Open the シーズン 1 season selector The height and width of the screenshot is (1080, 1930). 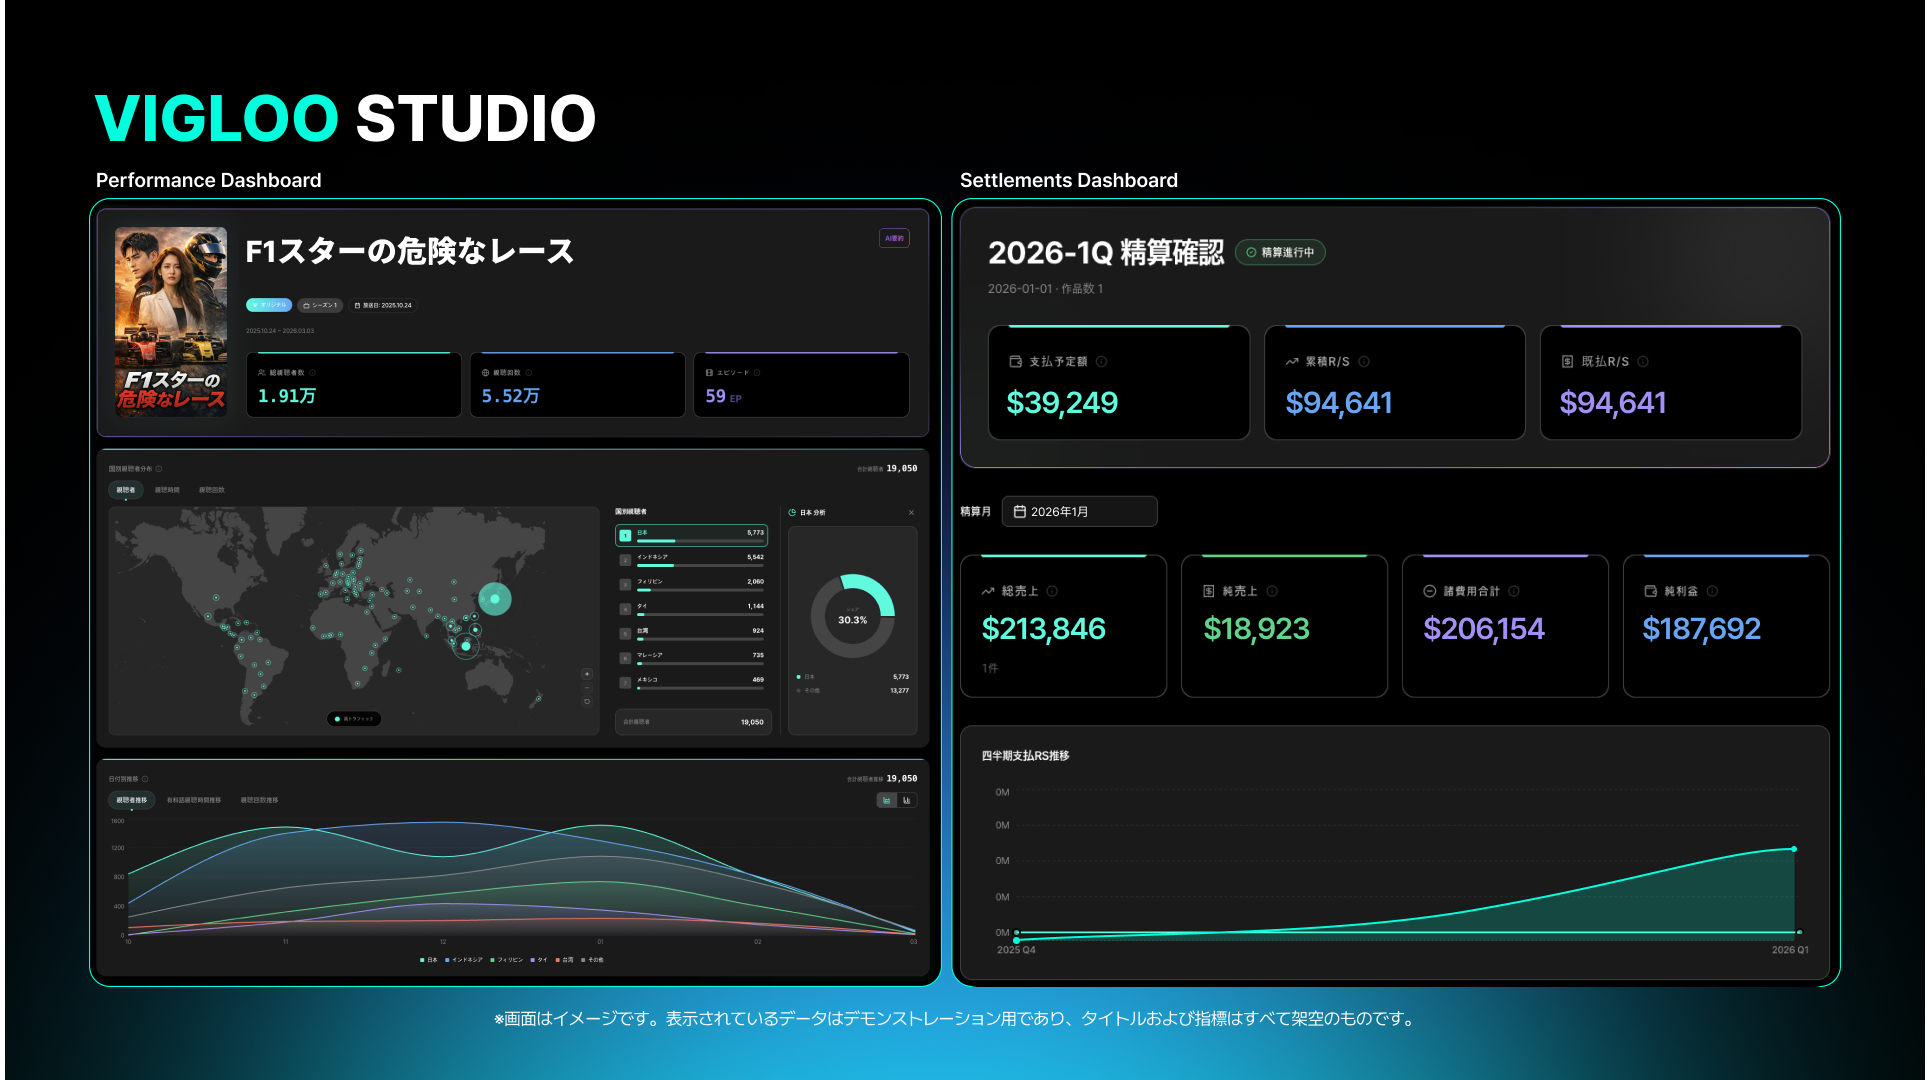320,306
